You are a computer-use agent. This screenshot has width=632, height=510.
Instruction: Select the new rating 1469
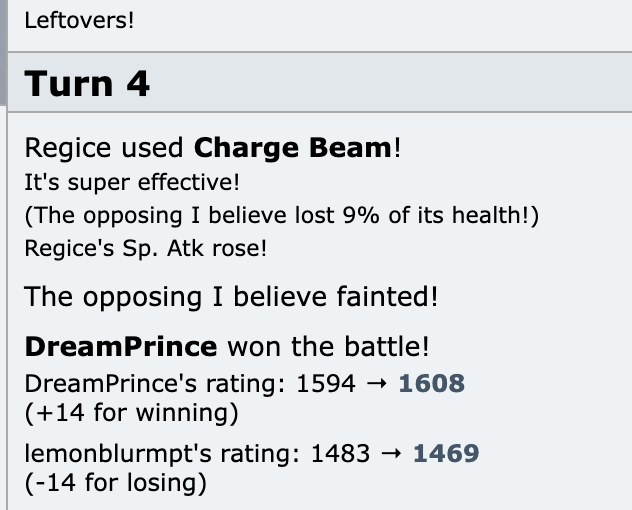tap(446, 453)
